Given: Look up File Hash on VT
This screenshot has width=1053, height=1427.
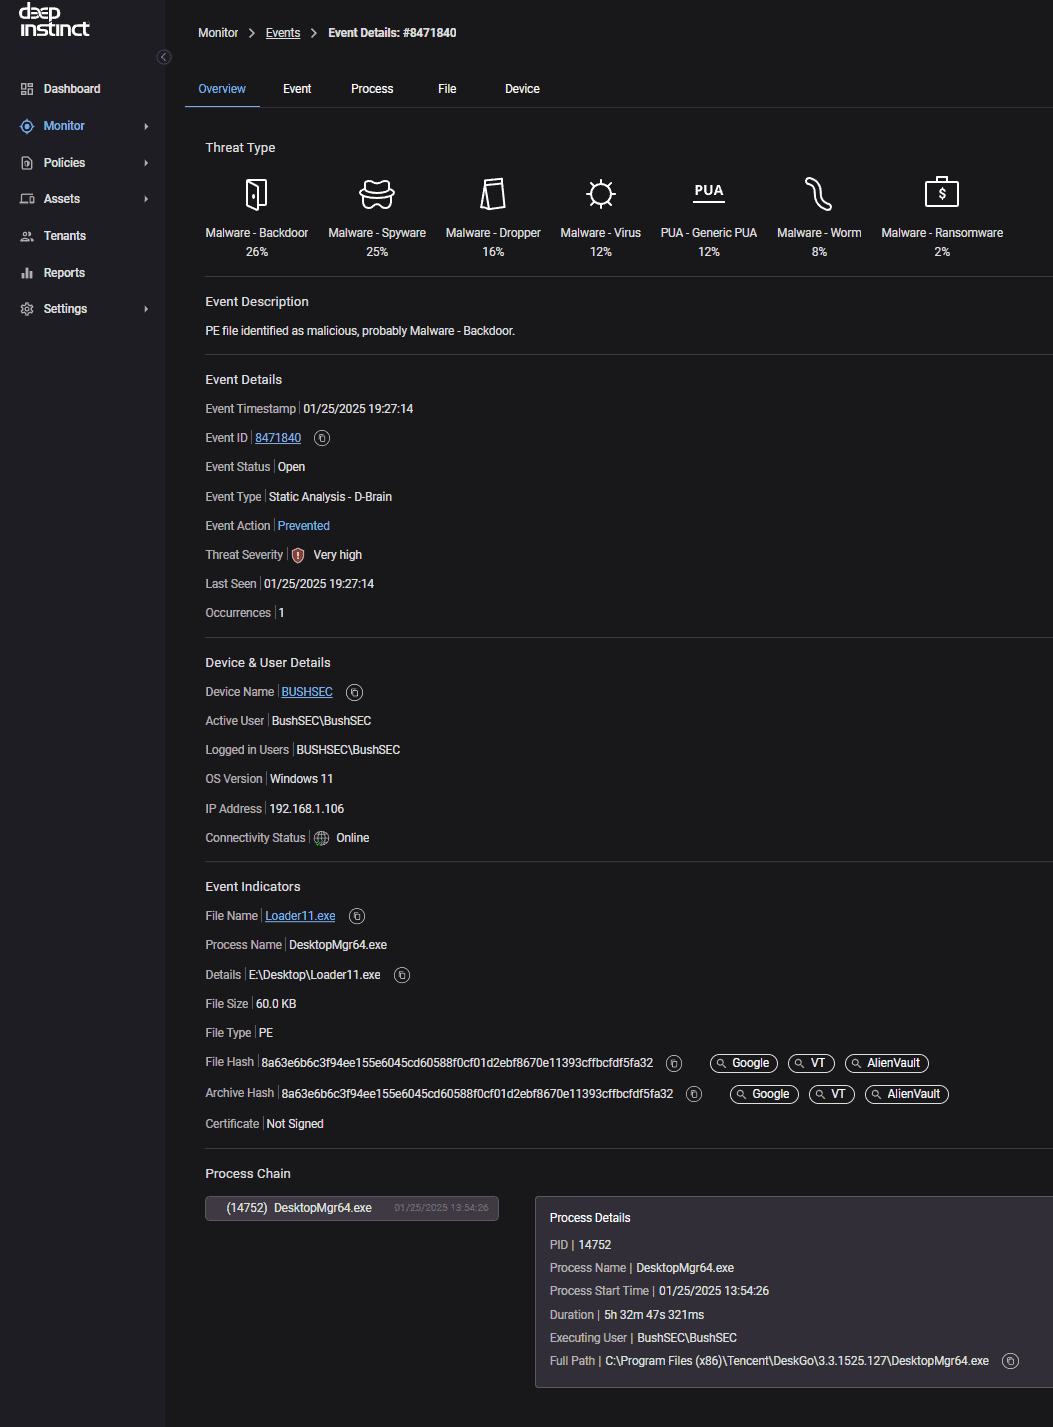Looking at the screenshot, I should tap(811, 1063).
